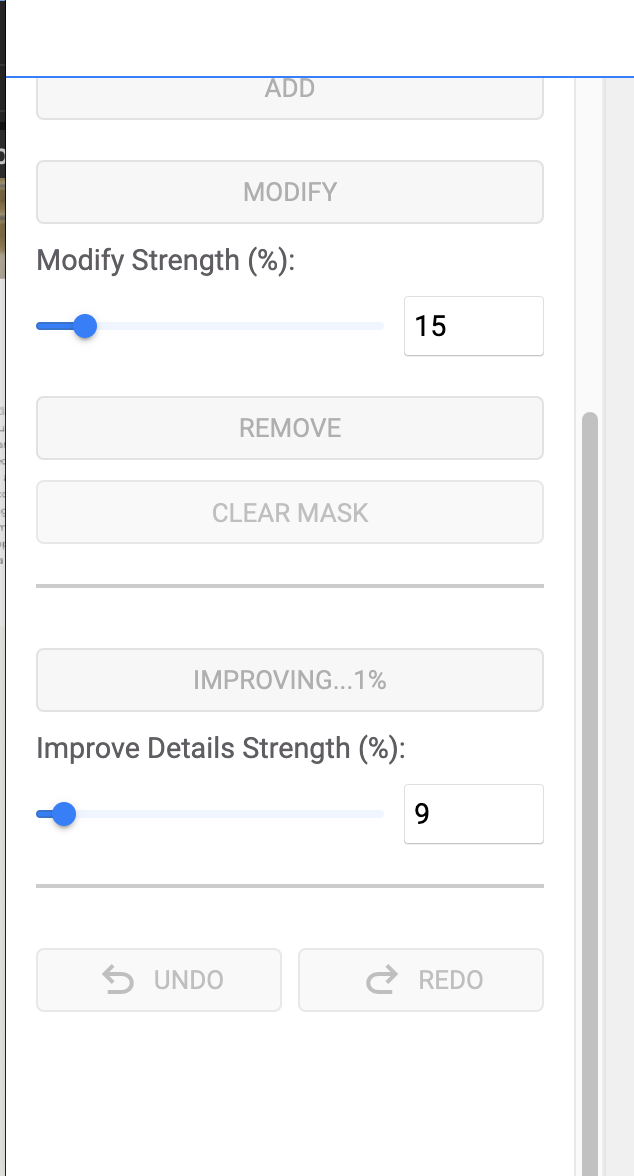Click the undo arrow icon
This screenshot has height=1176, width=634.
coord(118,980)
